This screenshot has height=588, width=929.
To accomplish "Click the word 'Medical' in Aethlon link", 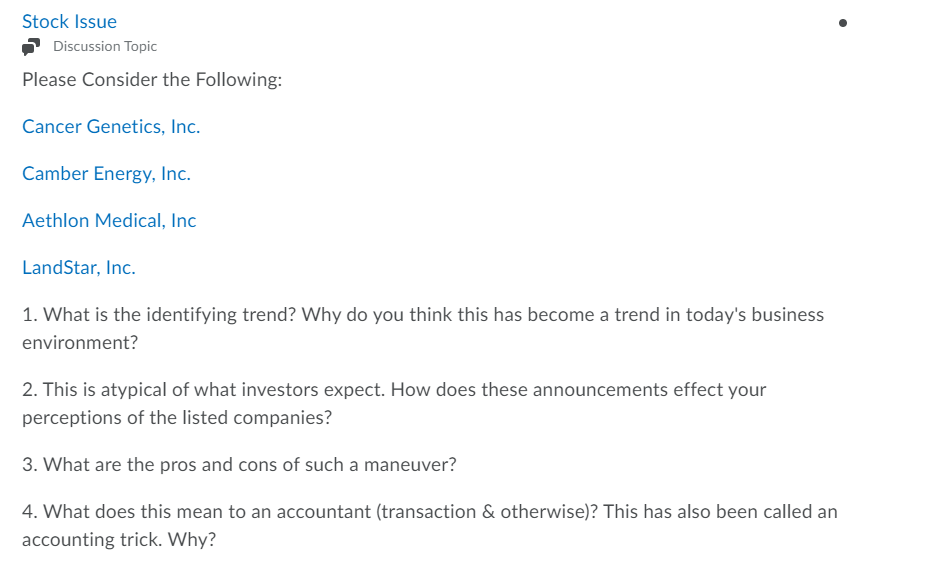I will (x=130, y=220).
